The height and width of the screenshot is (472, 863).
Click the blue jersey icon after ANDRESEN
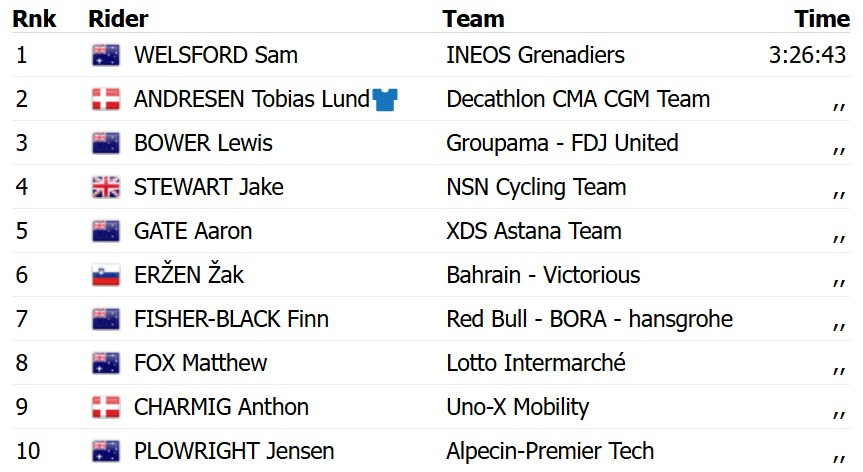[x=385, y=99]
